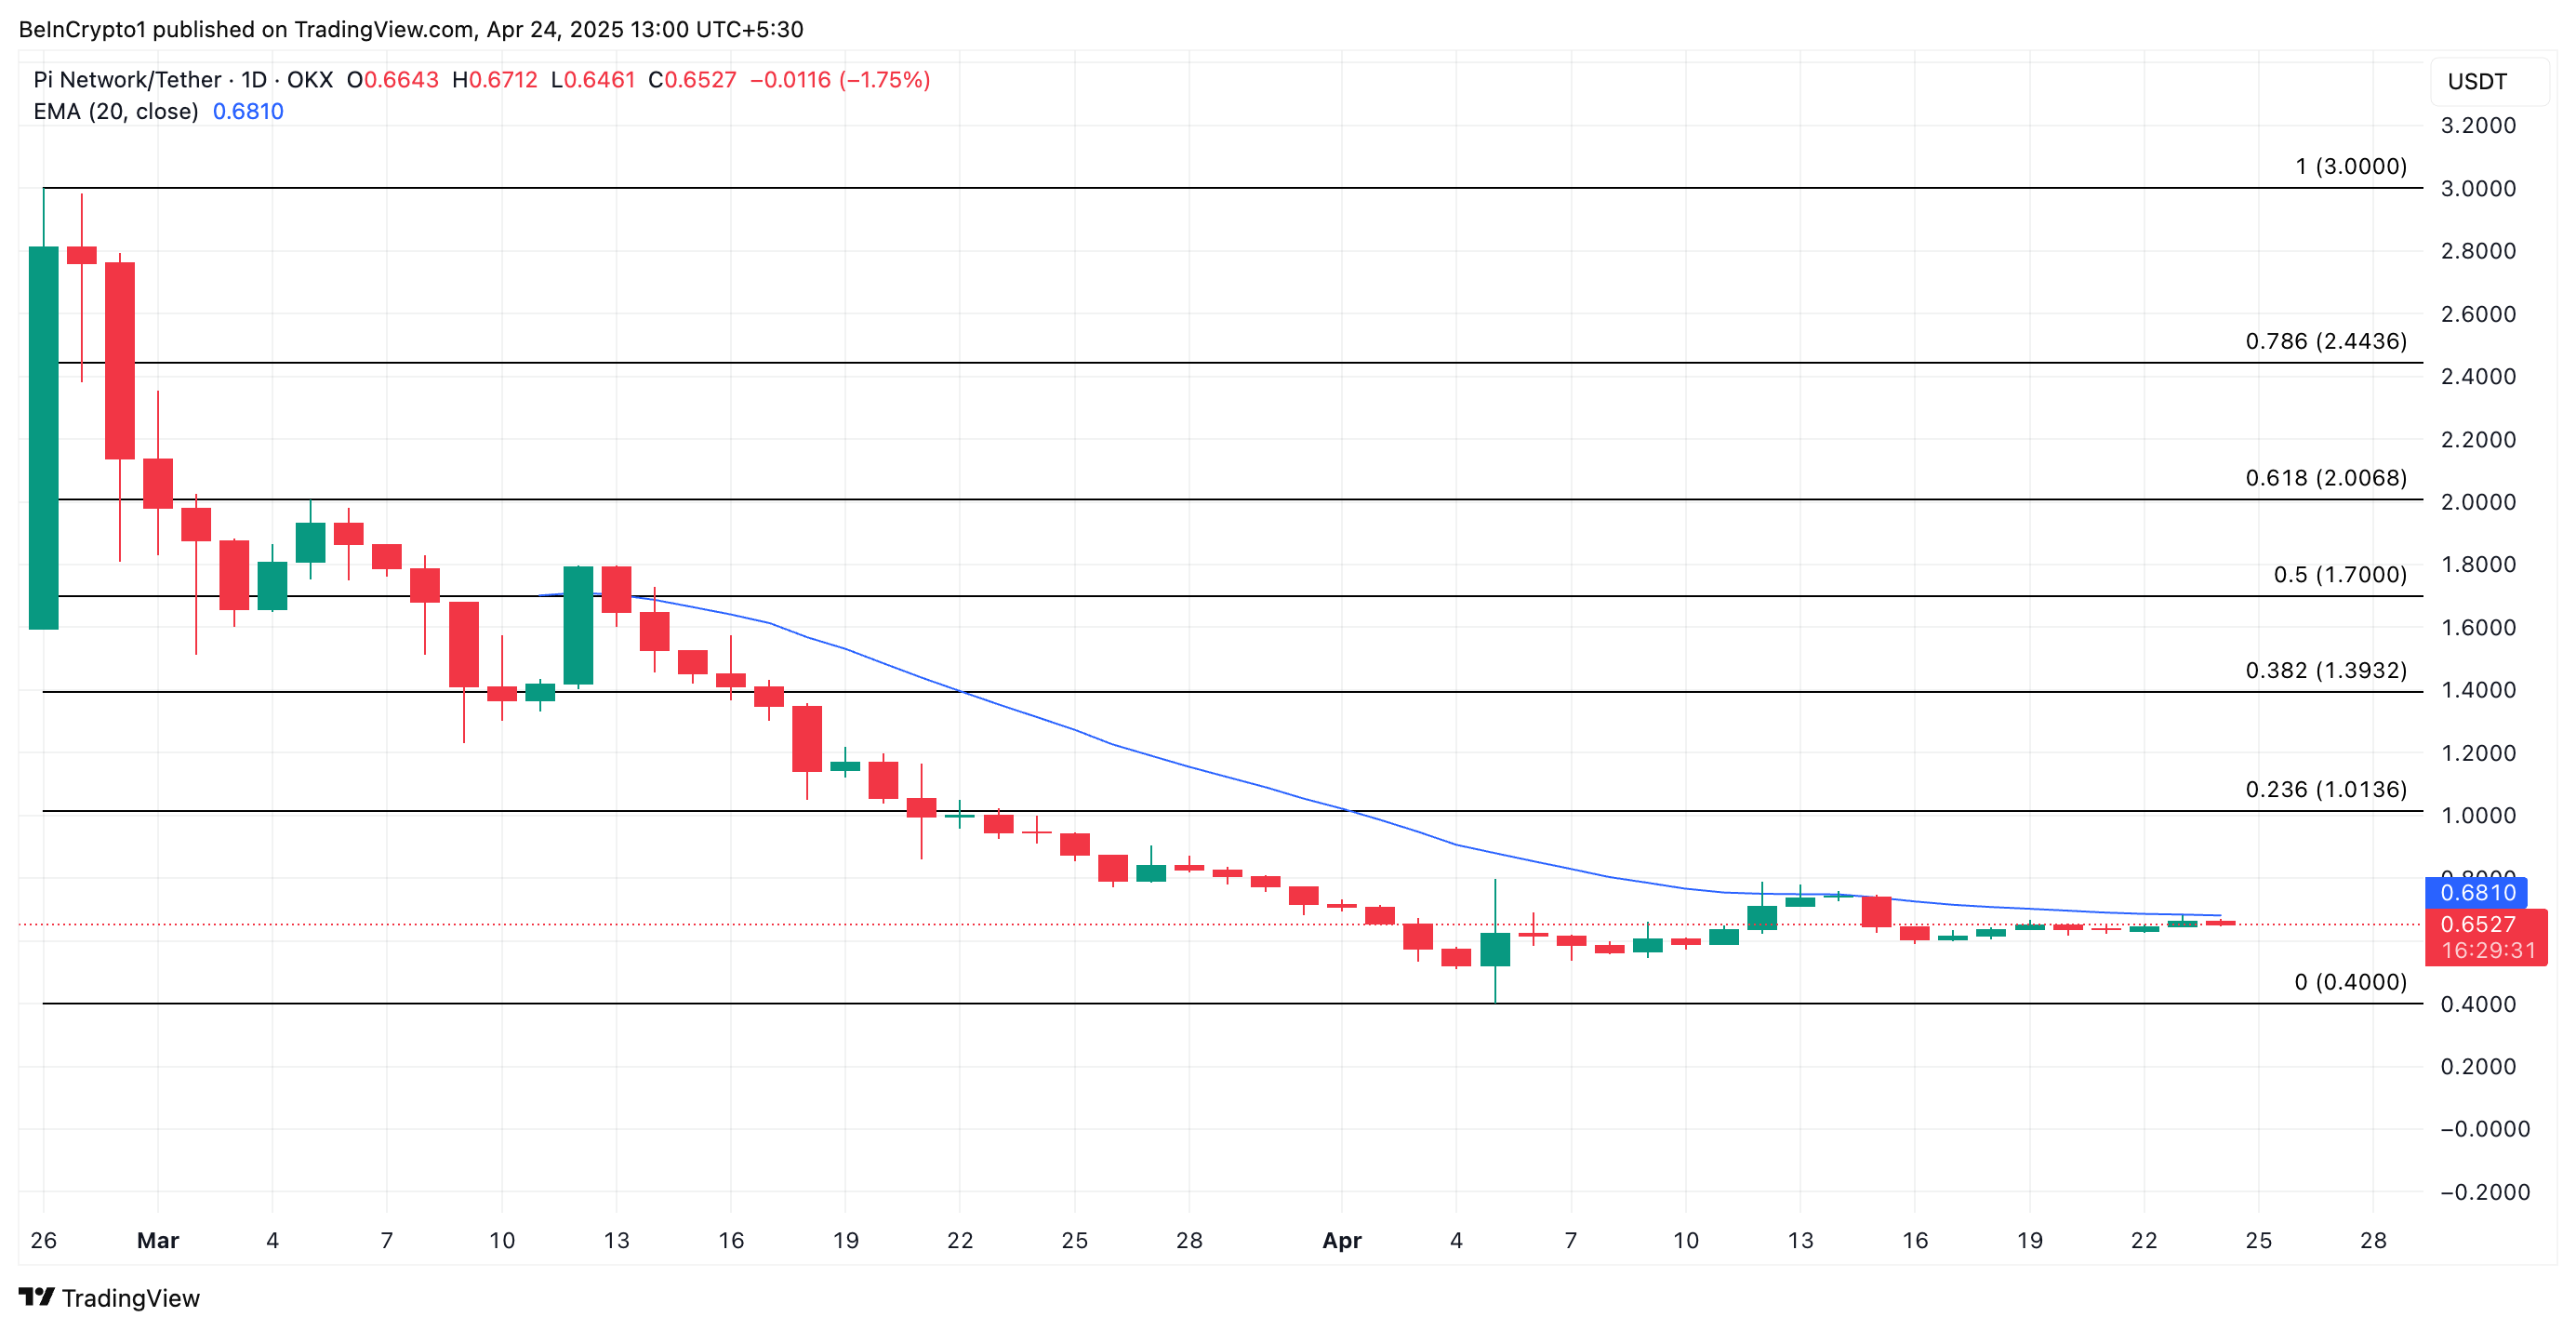Click the 0.236 (1.0136) Fibonacci level label
The height and width of the screenshot is (1330, 2576).
[2325, 789]
